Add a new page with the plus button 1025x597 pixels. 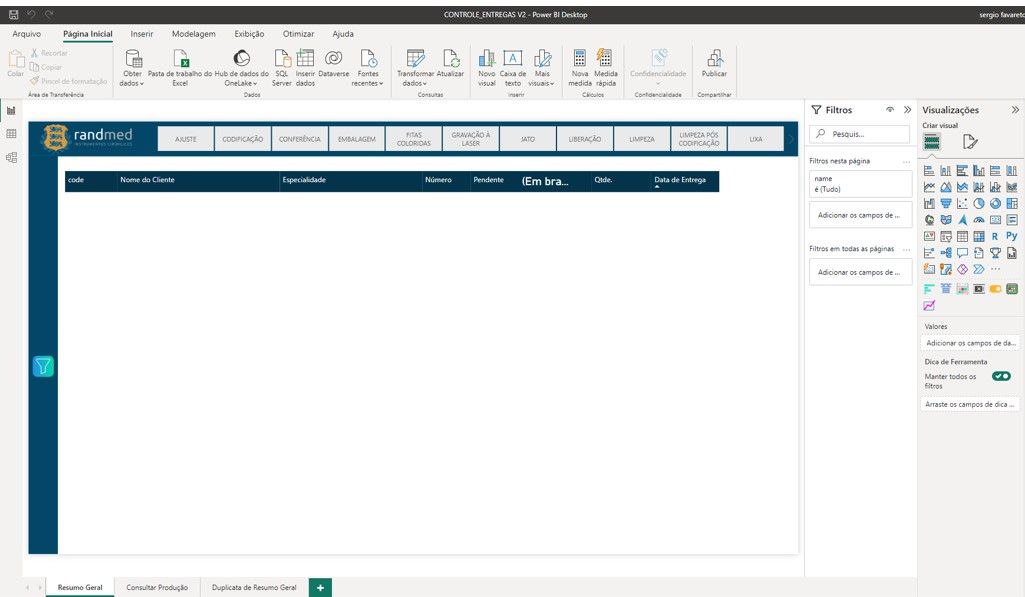320,587
